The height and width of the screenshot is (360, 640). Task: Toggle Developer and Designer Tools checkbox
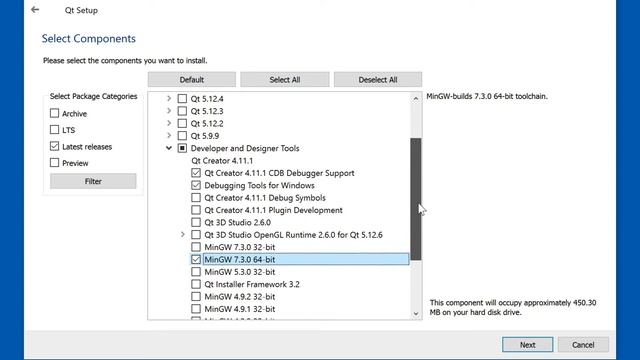point(182,148)
